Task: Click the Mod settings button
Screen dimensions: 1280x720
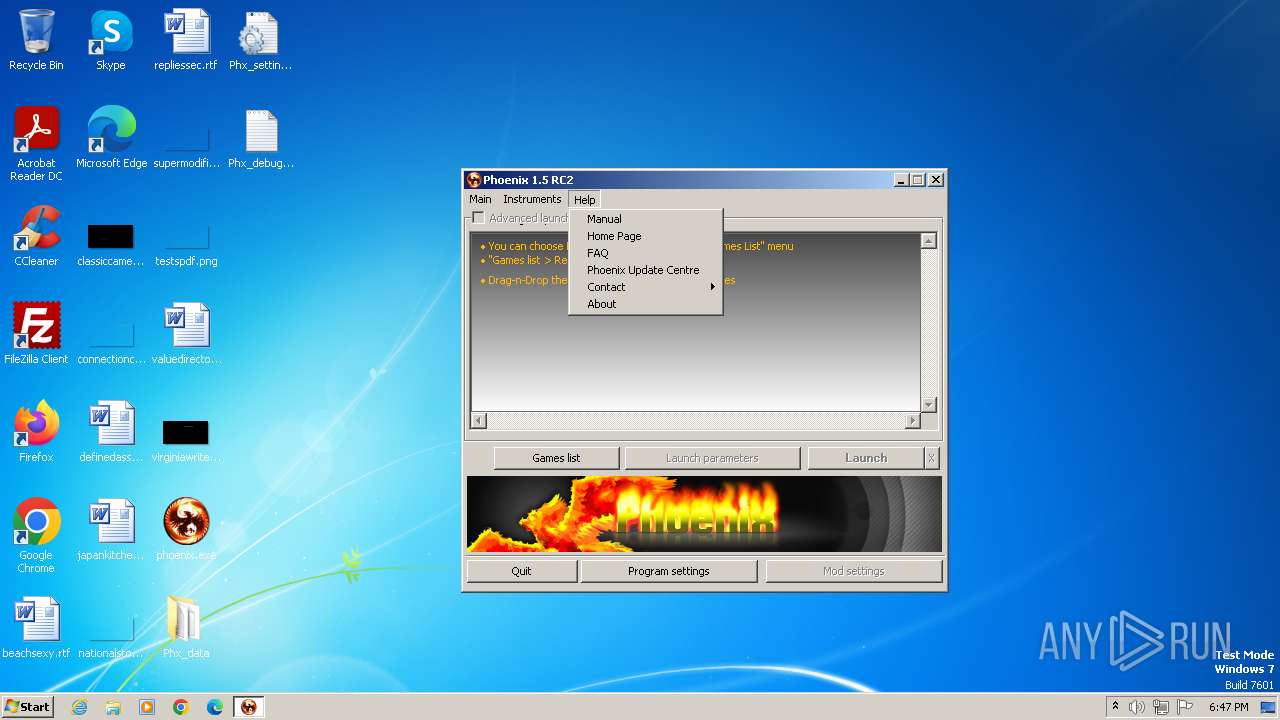Action: click(x=853, y=571)
